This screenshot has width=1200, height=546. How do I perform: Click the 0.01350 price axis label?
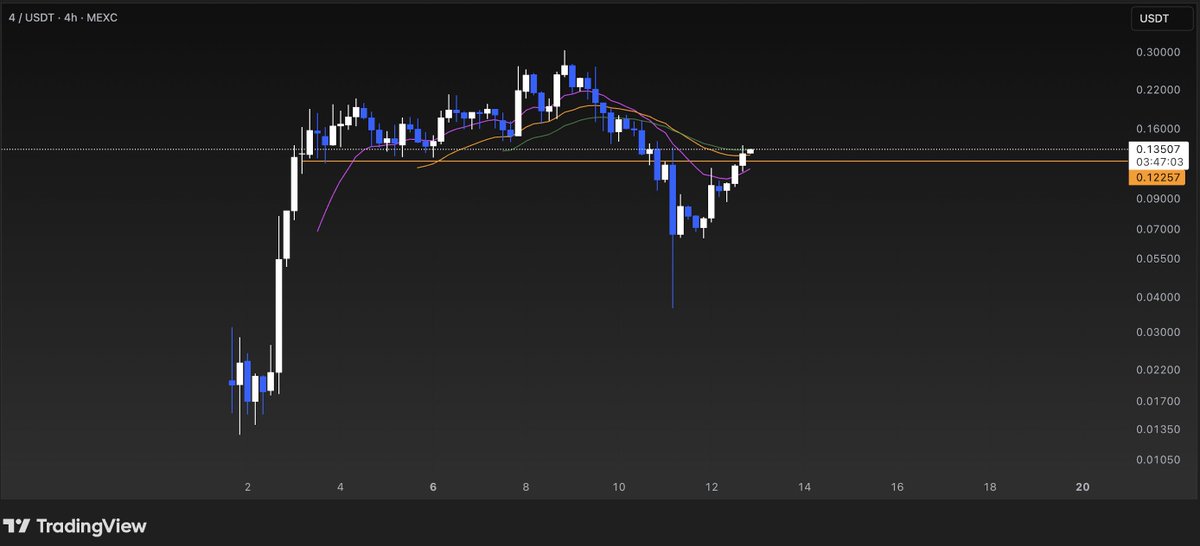click(x=1158, y=429)
